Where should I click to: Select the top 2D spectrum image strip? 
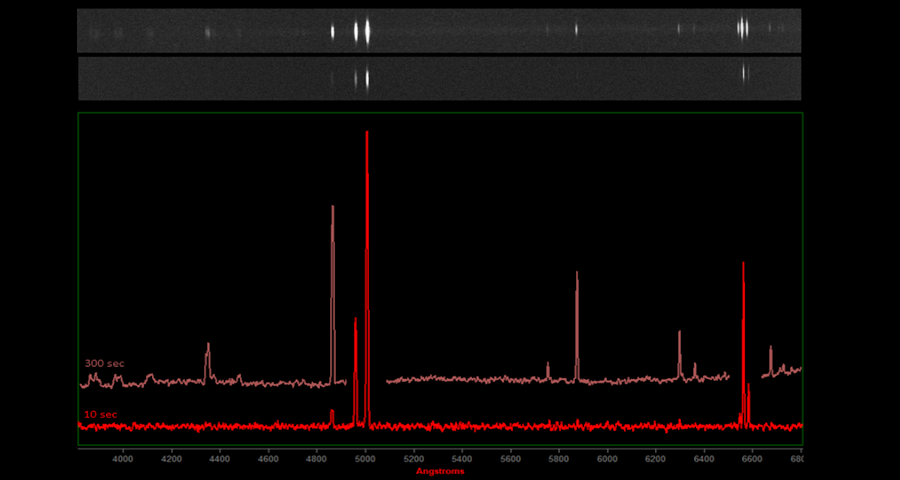click(x=439, y=31)
